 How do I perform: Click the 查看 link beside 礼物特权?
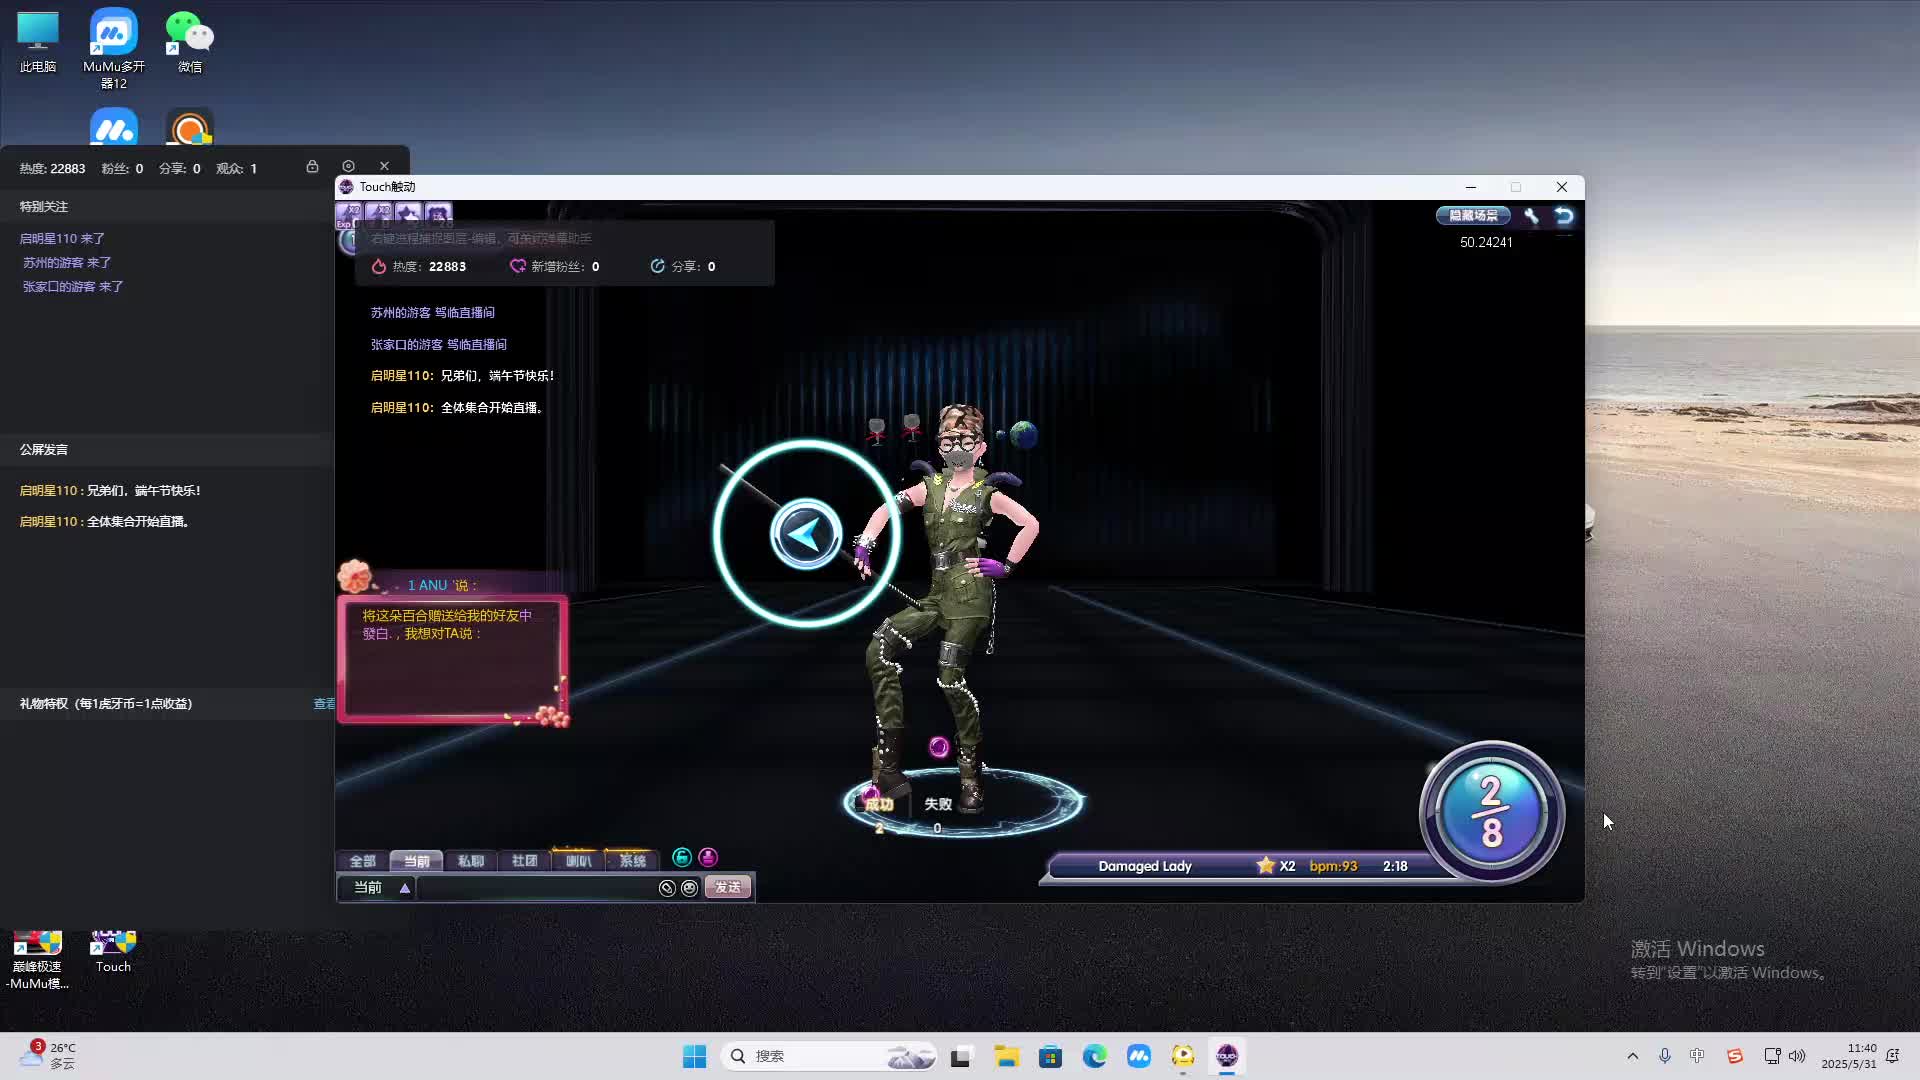[x=324, y=704]
